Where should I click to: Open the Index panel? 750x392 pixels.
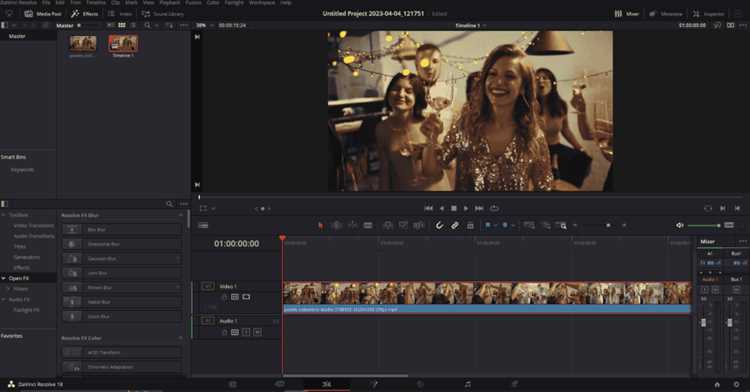click(120, 14)
